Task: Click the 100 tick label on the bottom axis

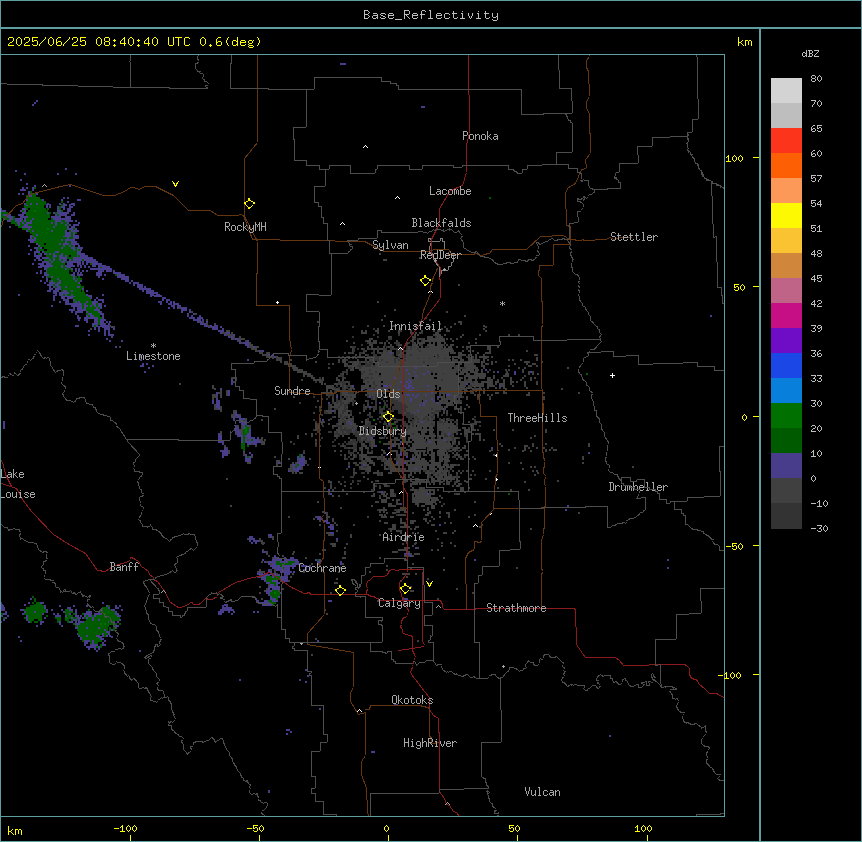Action: click(x=643, y=828)
